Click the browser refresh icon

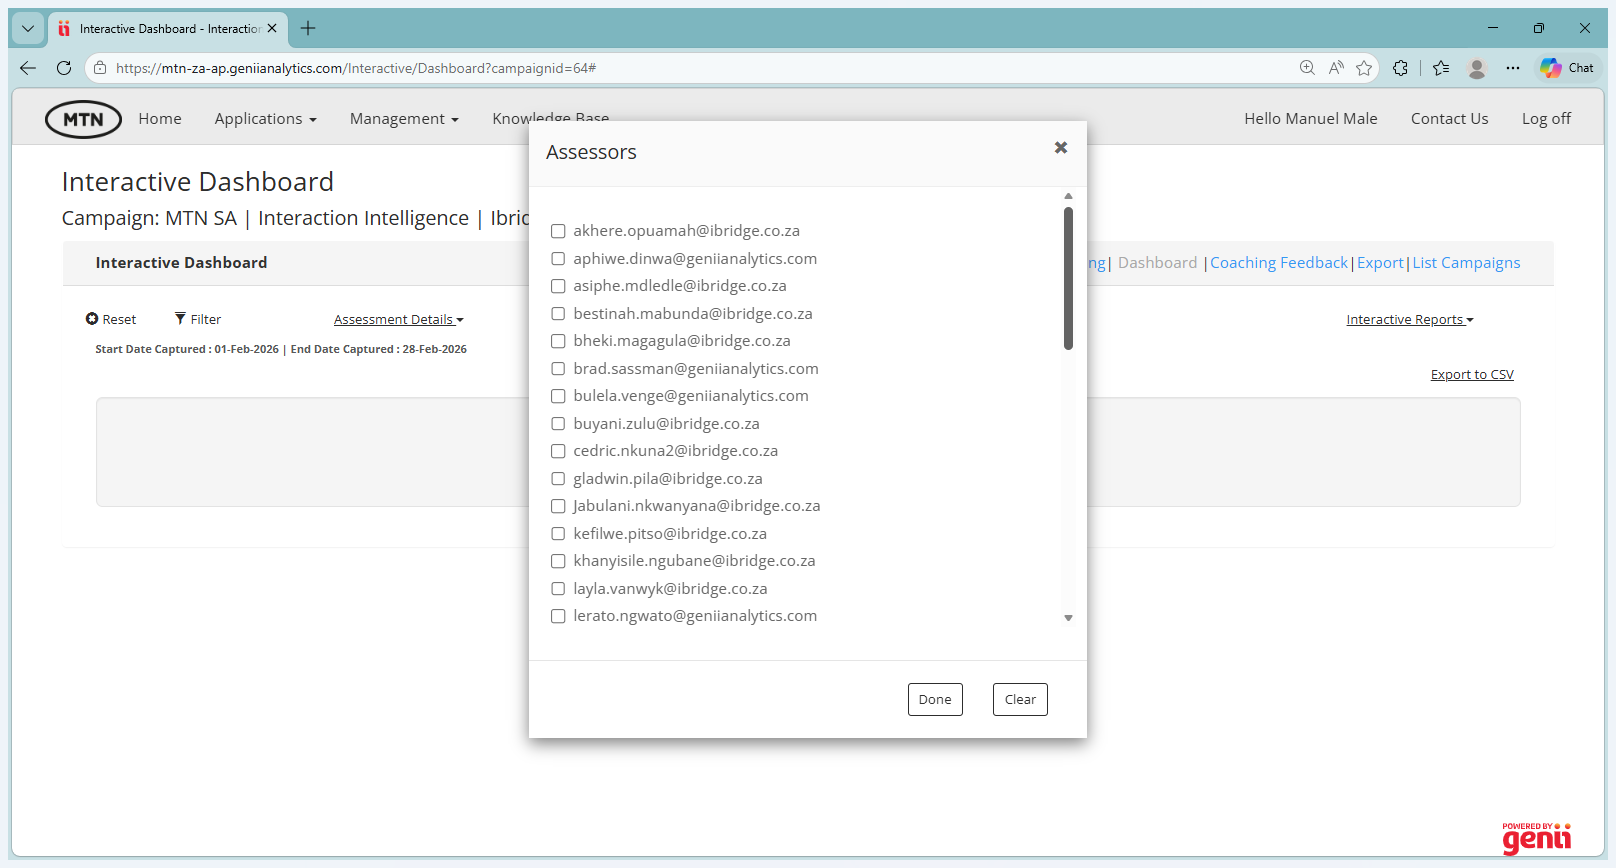[x=64, y=68]
